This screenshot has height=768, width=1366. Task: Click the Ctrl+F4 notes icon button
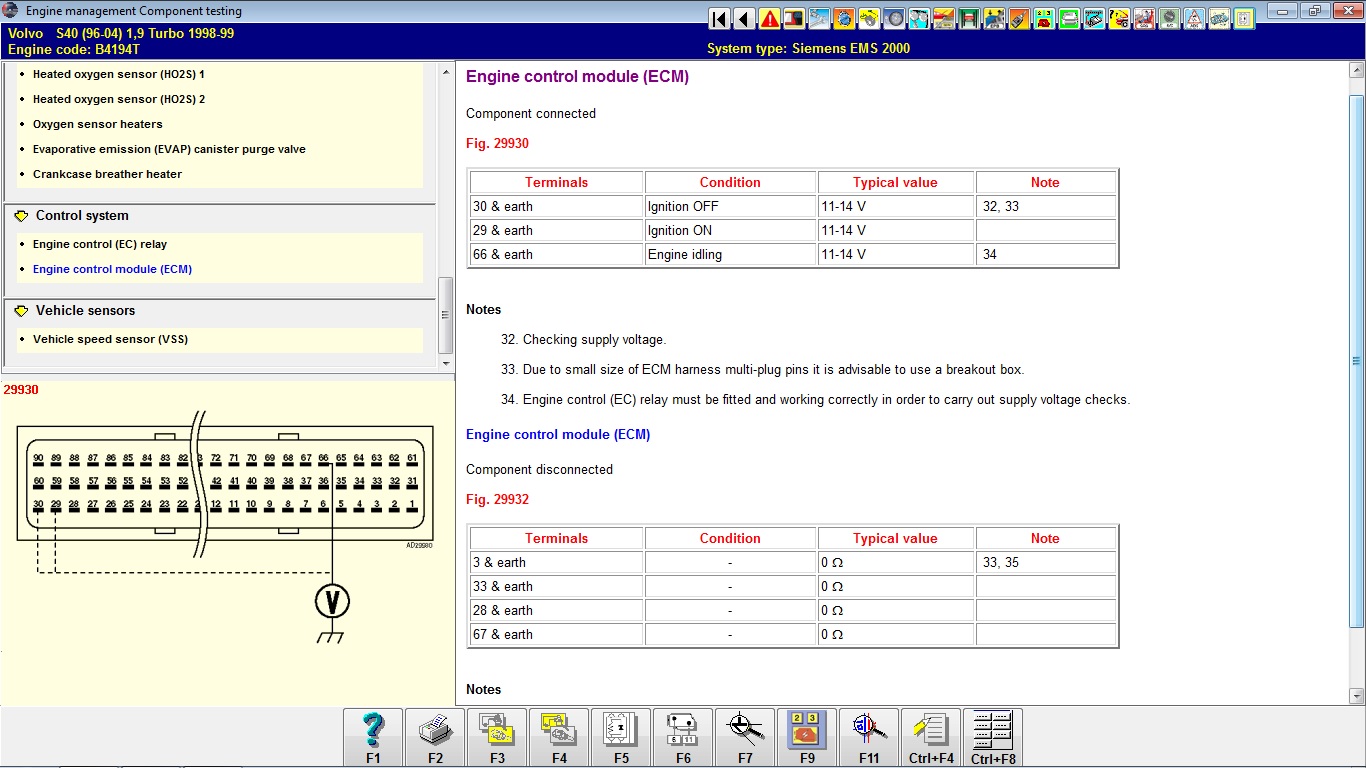coord(931,737)
